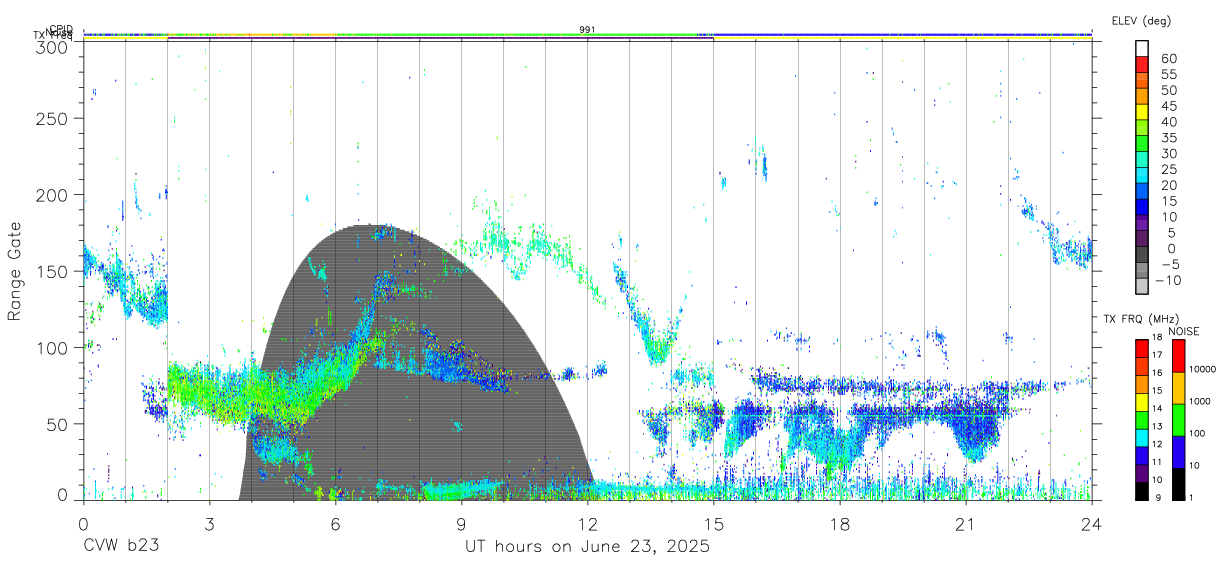Click ELEV swatch between 30 and 35

point(1143,143)
